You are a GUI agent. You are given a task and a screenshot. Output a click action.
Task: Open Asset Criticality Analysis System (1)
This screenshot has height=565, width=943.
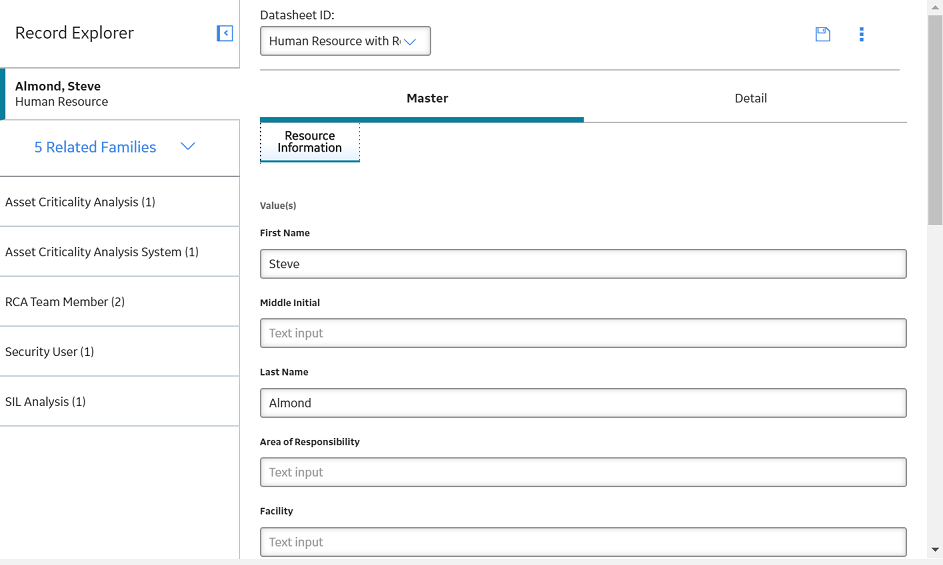120,252
